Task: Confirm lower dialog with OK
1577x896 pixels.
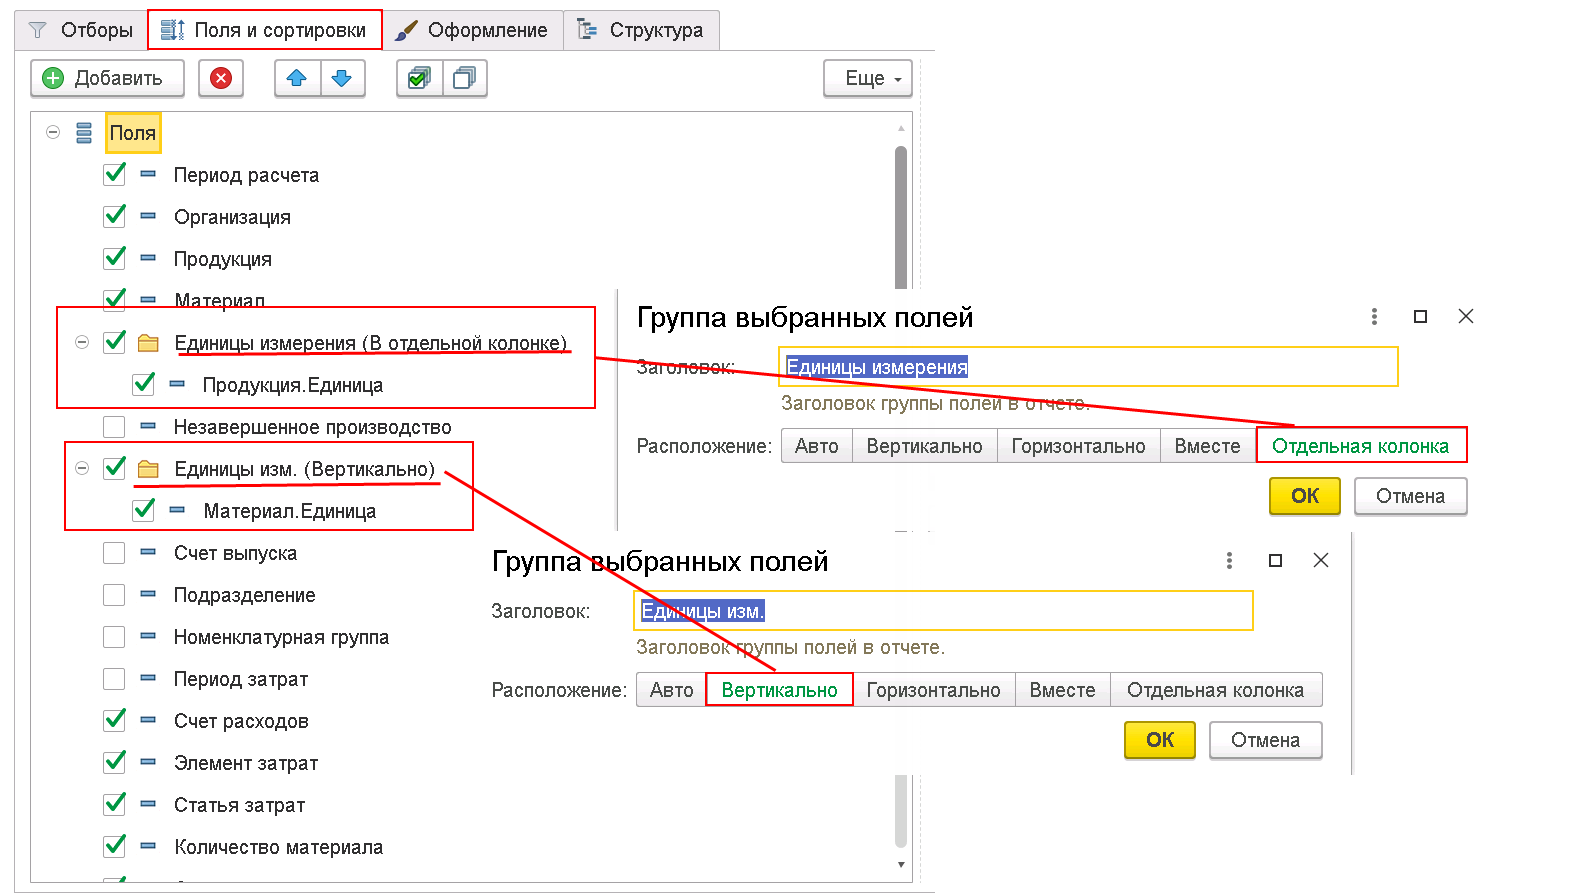Action: point(1160,740)
